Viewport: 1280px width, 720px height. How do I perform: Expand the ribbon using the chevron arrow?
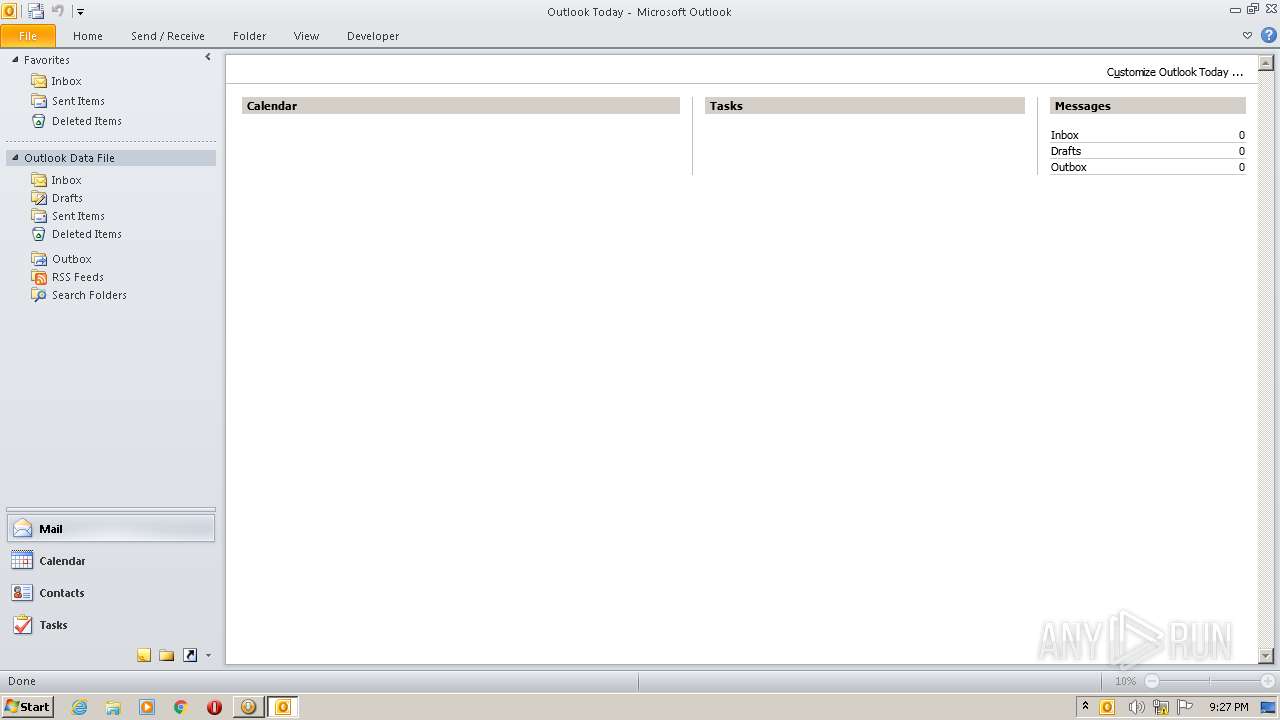pyautogui.click(x=1247, y=35)
